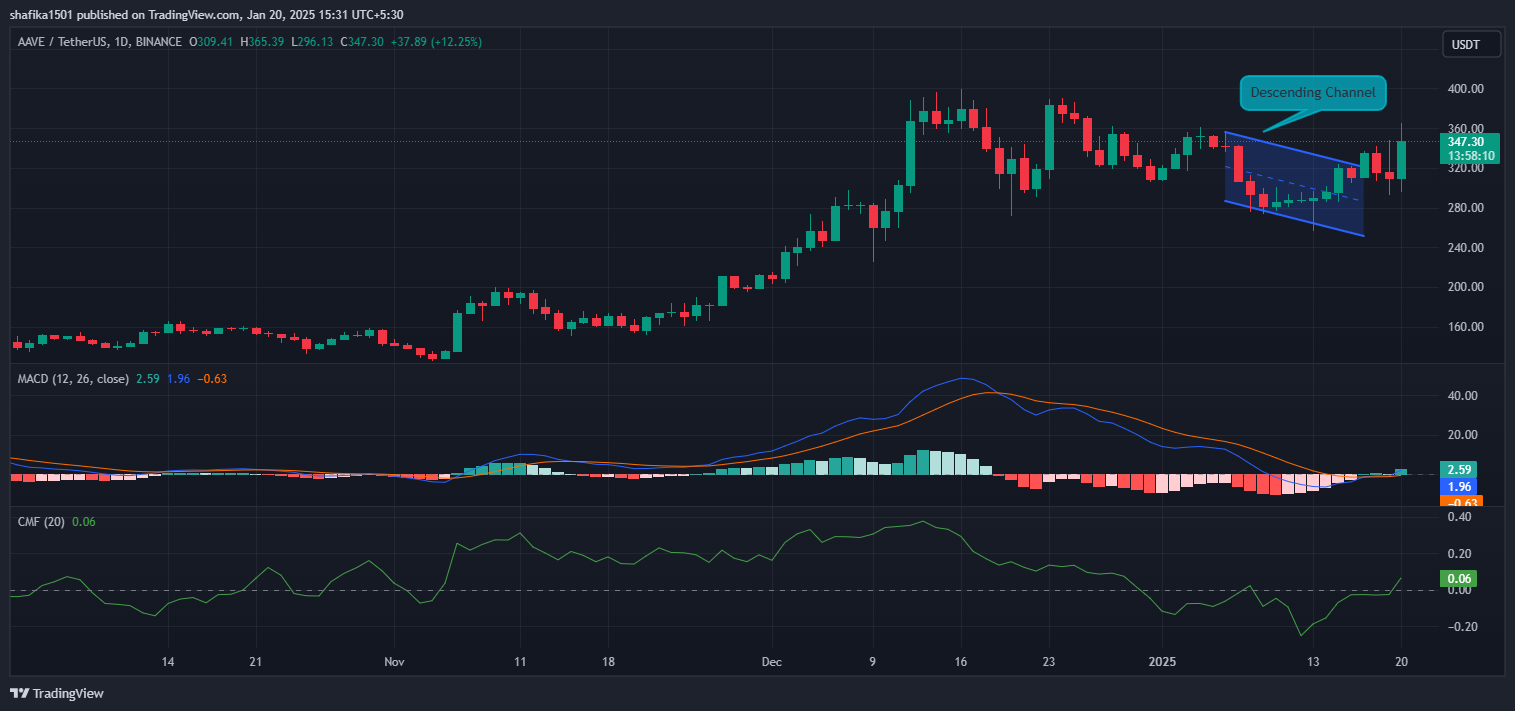Viewport: 1515px width, 711px height.
Task: Click the orange histogram value -0.63
Action: (1460, 500)
